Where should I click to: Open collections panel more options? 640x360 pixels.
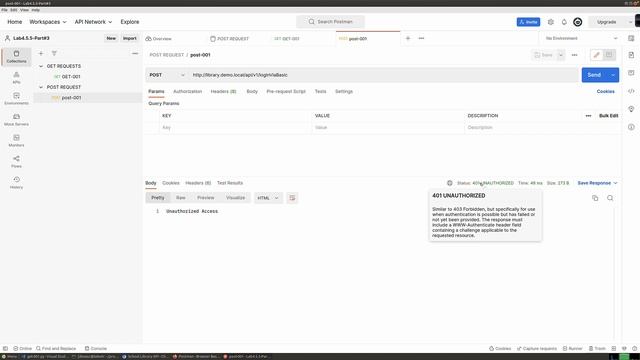click(135, 53)
